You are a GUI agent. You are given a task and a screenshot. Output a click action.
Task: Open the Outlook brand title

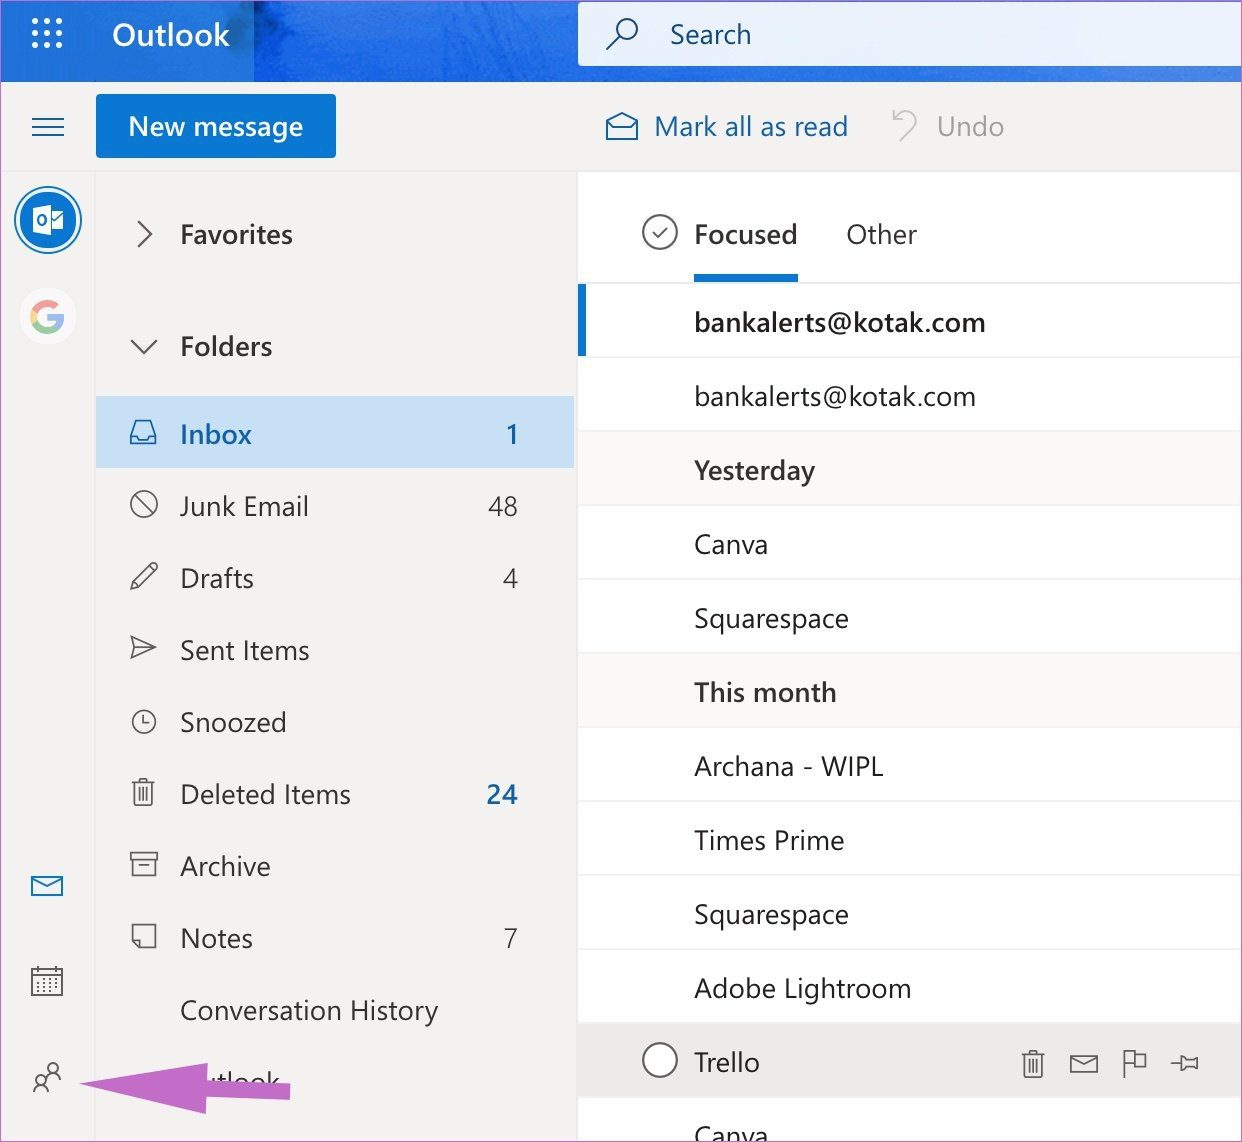point(171,35)
